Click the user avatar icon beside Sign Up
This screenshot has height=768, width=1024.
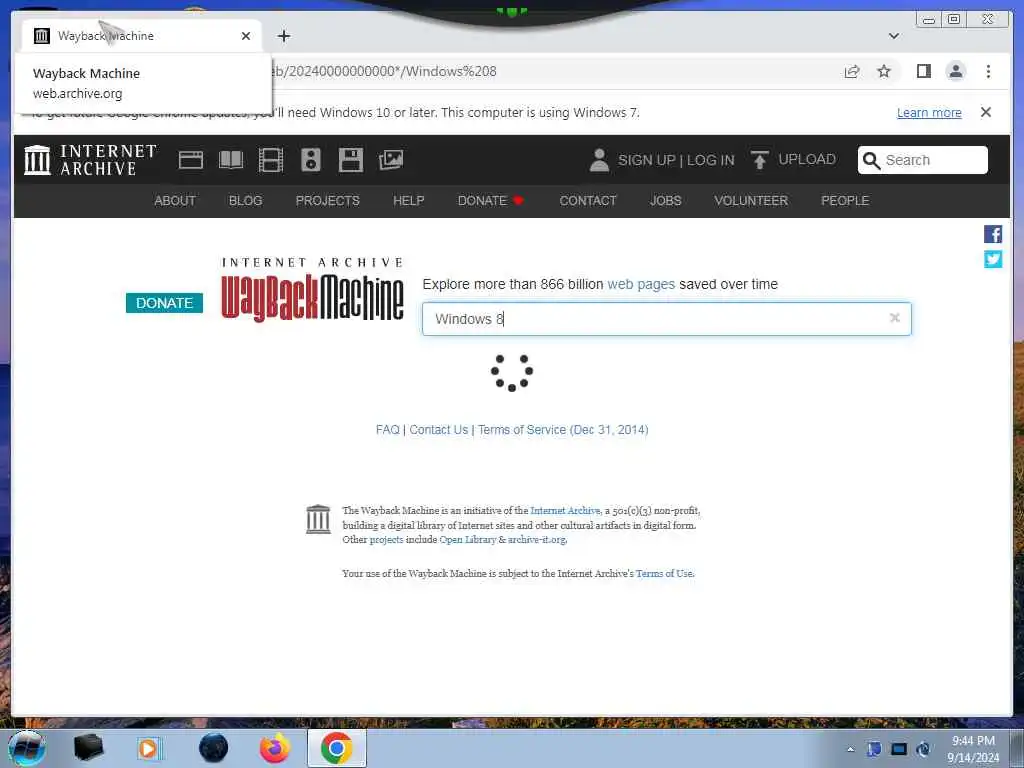(599, 160)
